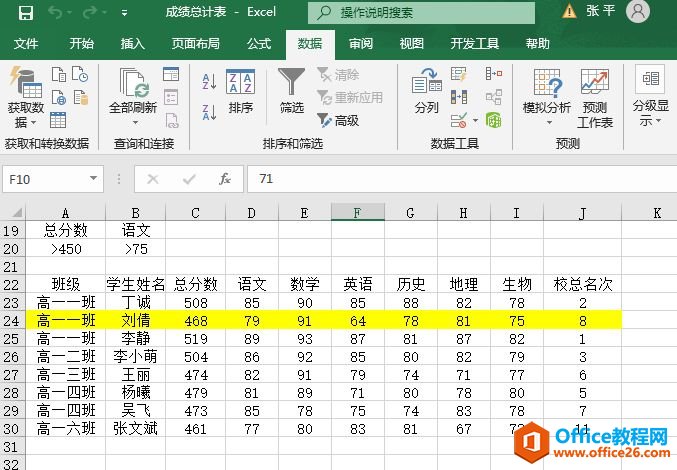Open the Name Box dropdown arrow
This screenshot has height=470, width=677.
pos(93,178)
